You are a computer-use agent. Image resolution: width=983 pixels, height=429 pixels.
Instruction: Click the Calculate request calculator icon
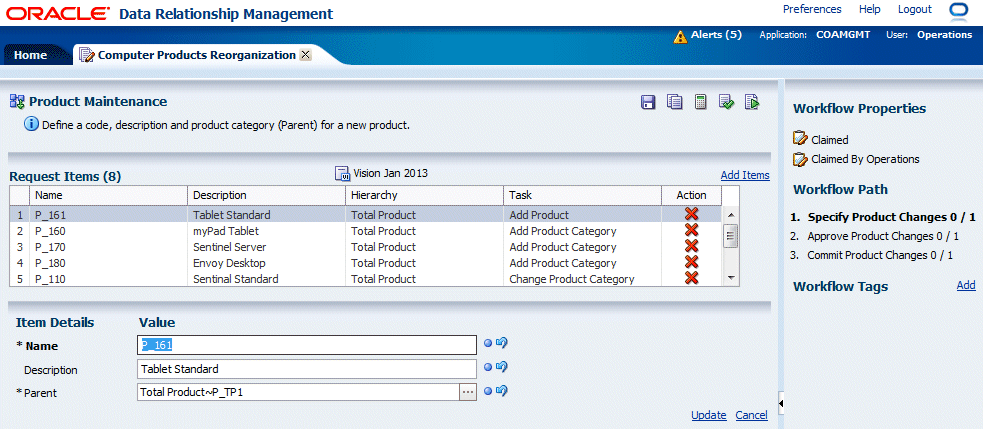[x=701, y=102]
